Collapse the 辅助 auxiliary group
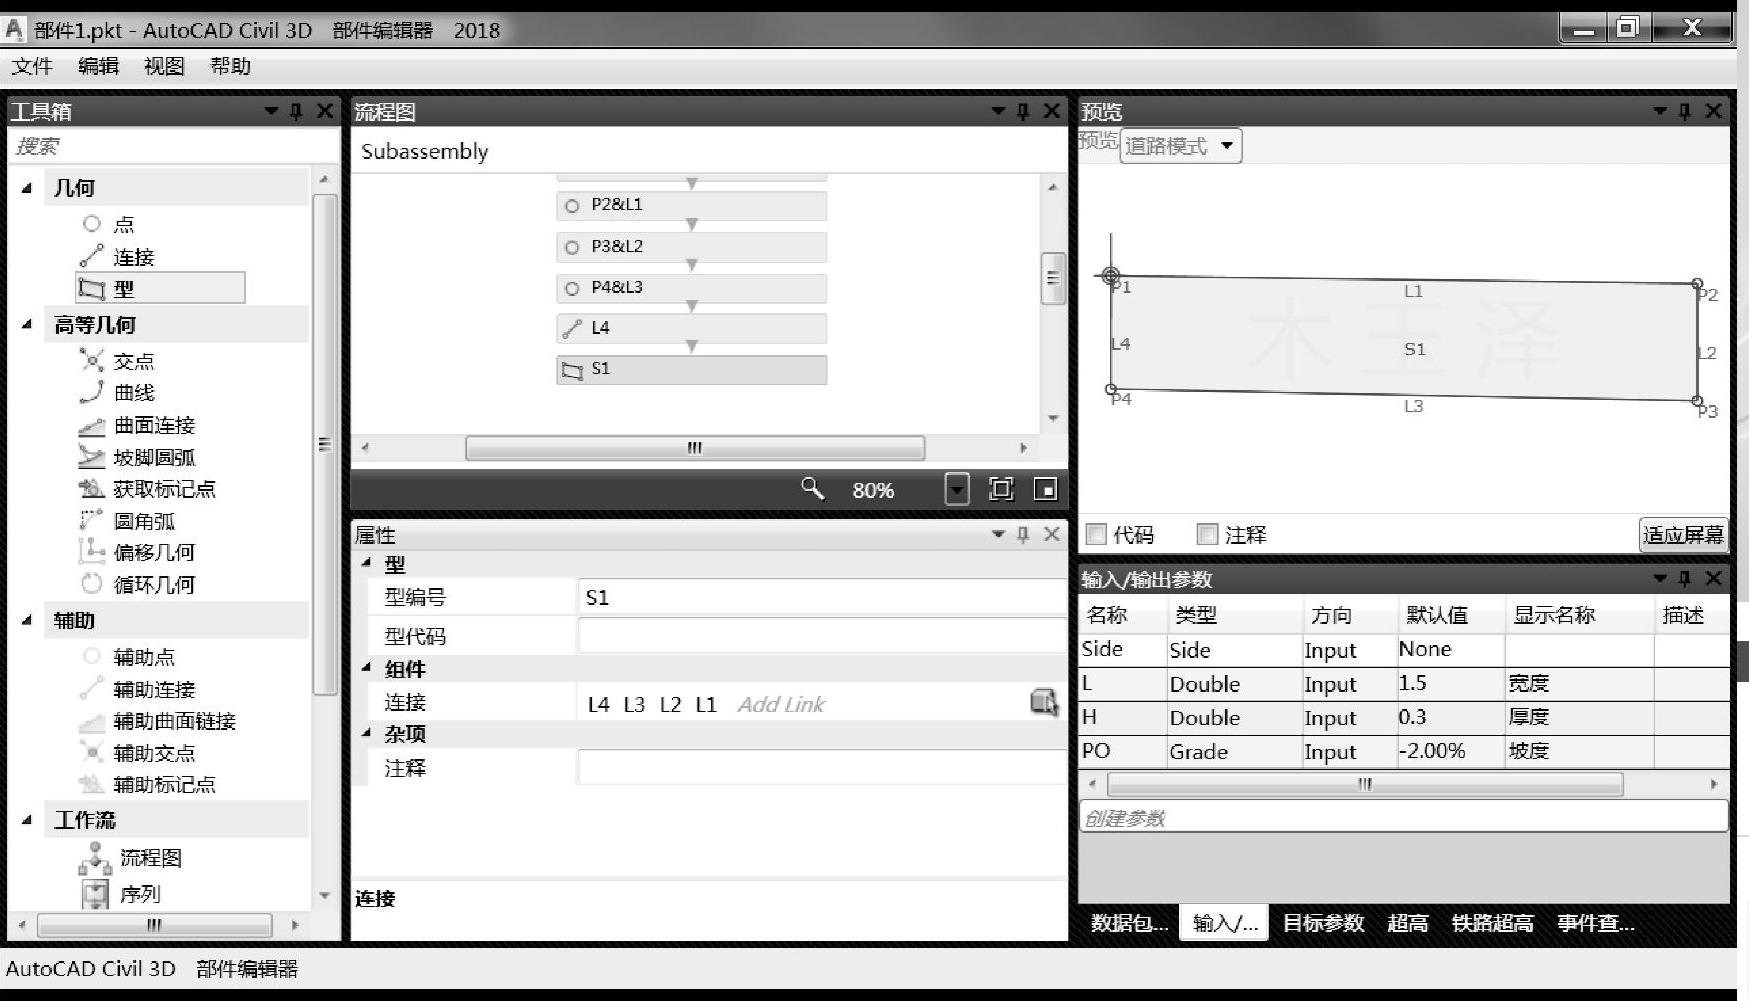This screenshot has width=1749, height=1001. tap(27, 620)
